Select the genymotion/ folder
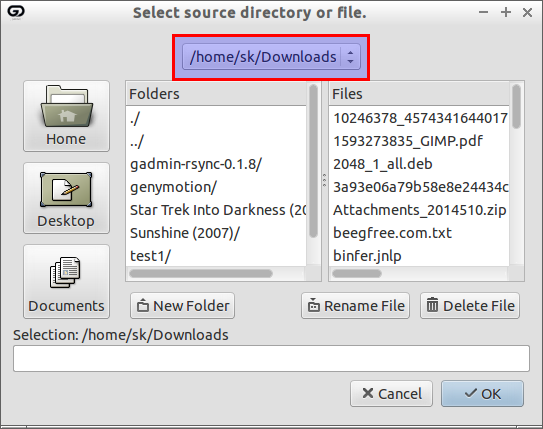The image size is (543, 429). click(x=173, y=187)
